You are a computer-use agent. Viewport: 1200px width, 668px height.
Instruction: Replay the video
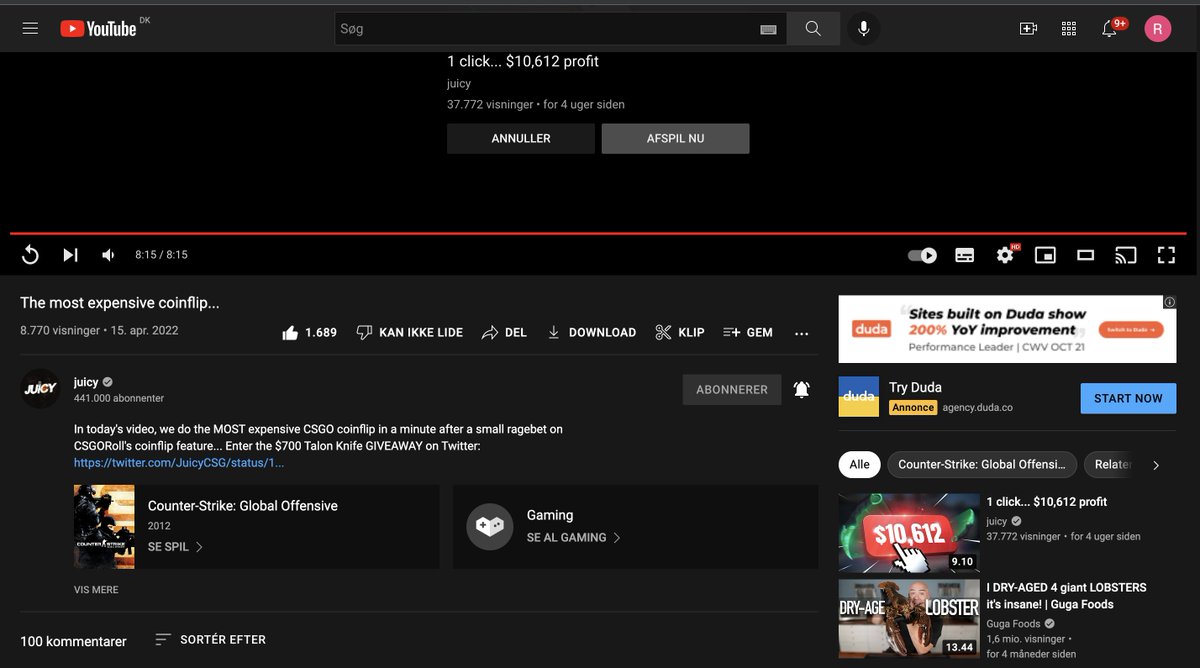tap(30, 255)
